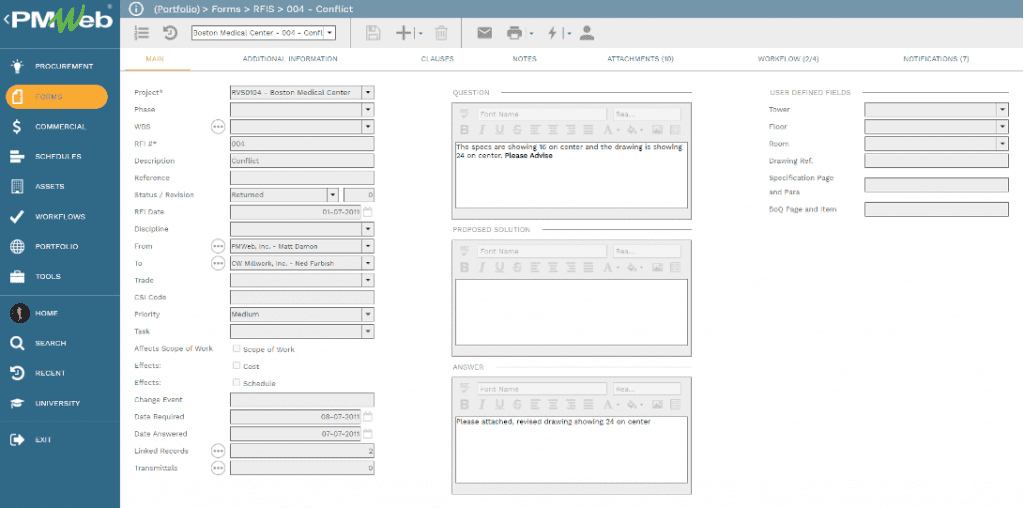Expand the Tower user defined dropdown
Image resolution: width=1024 pixels, height=508 pixels.
pos(1002,110)
